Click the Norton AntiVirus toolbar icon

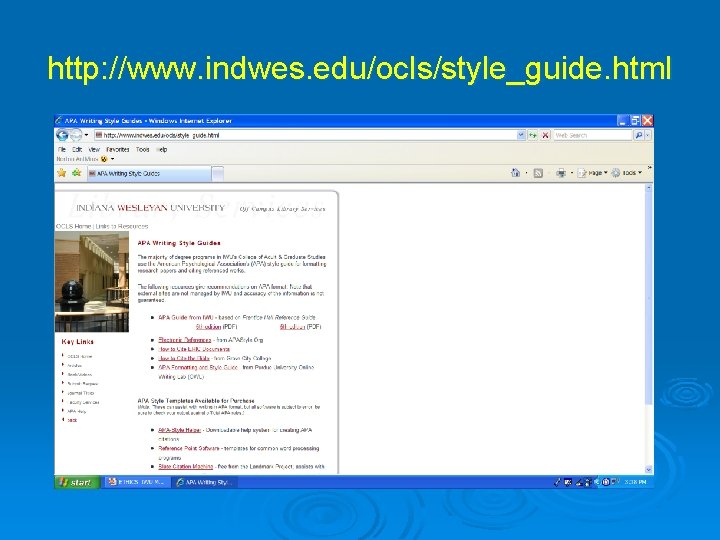click(x=104, y=159)
